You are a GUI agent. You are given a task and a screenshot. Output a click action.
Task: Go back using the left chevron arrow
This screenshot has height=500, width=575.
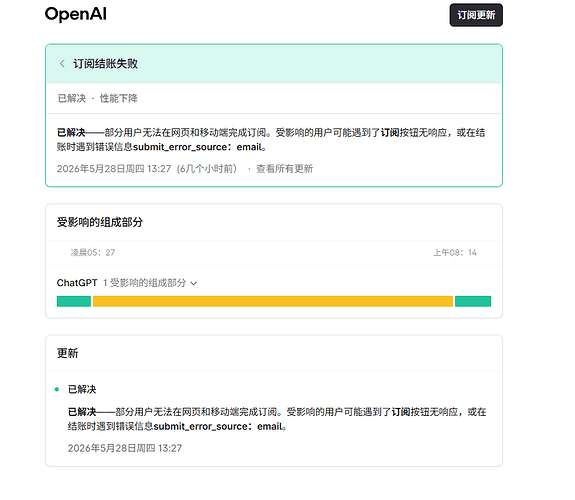point(62,63)
